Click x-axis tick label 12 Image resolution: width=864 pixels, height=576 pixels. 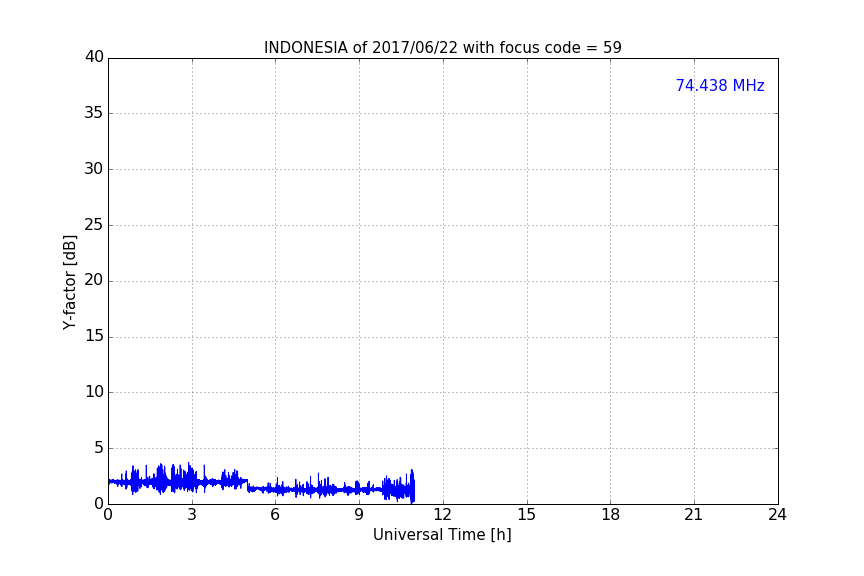[x=442, y=515]
